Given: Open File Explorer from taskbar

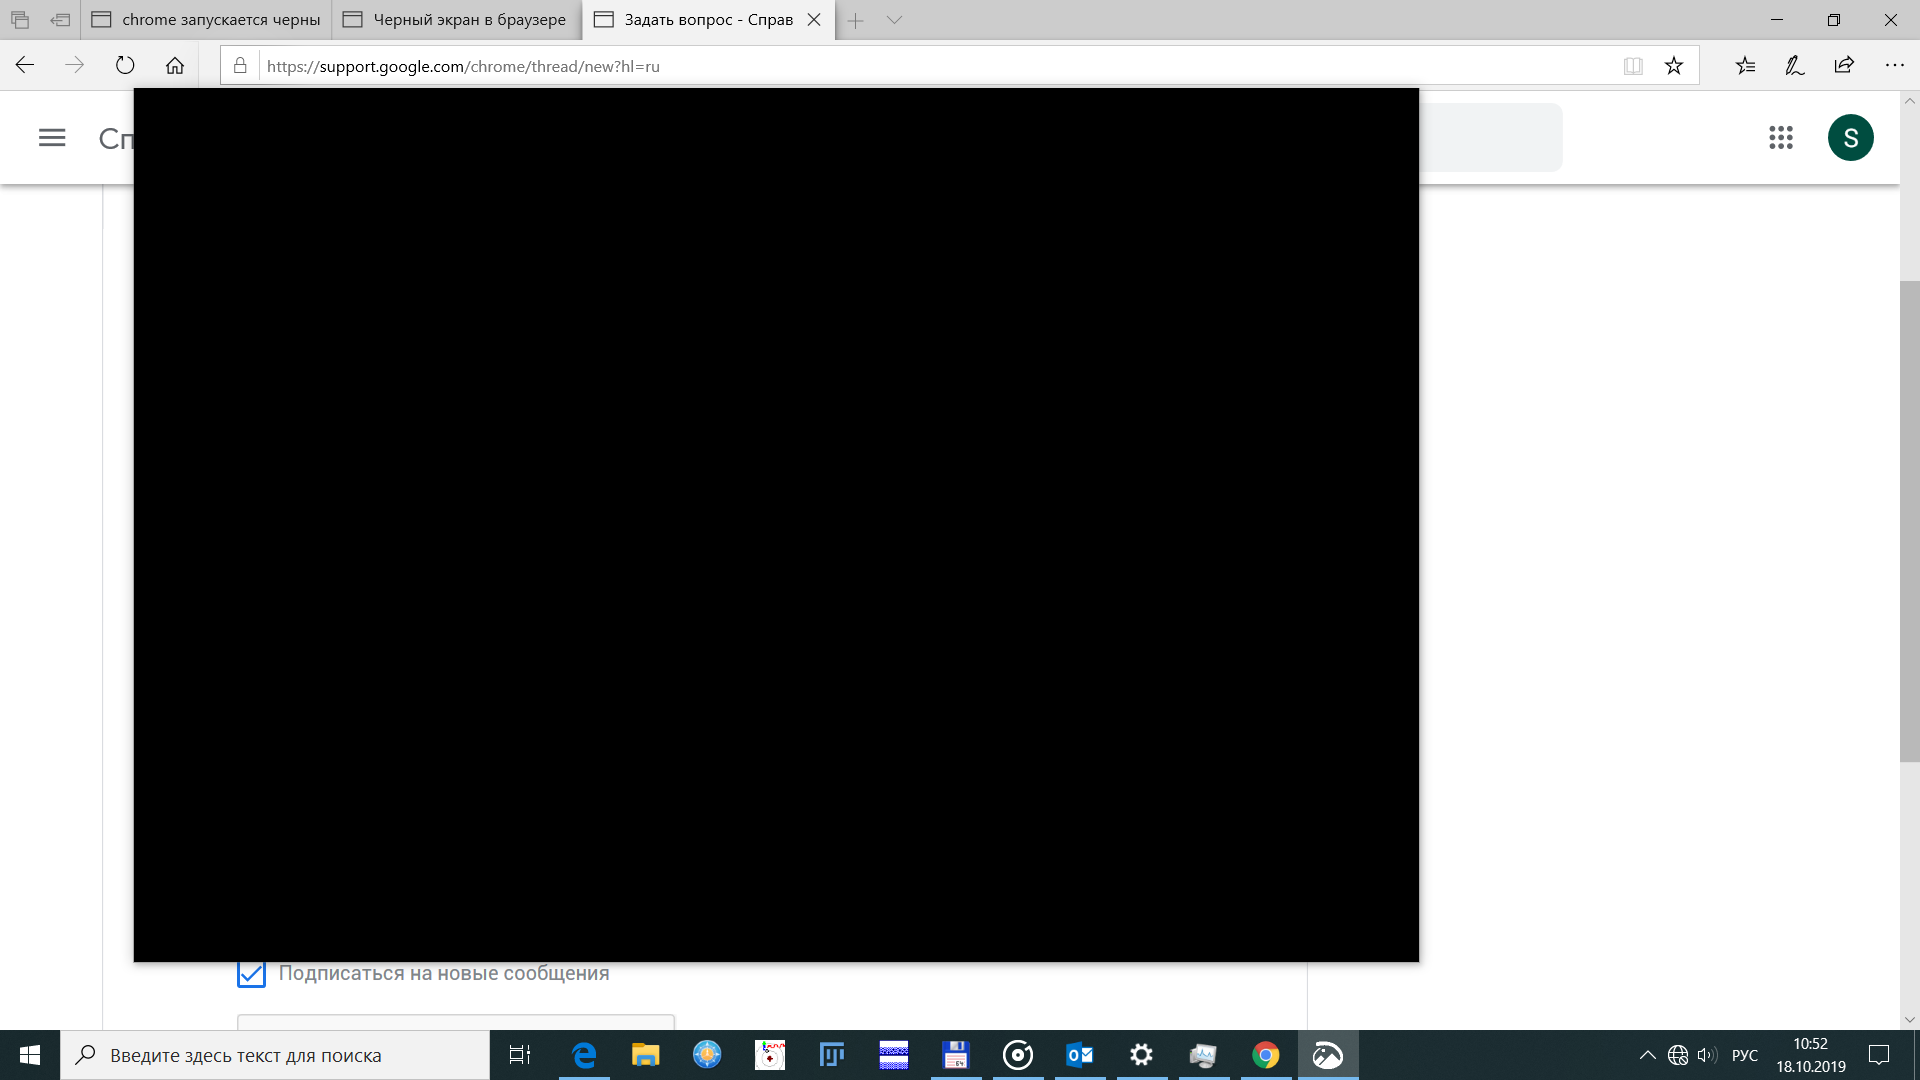Looking at the screenshot, I should (646, 1055).
